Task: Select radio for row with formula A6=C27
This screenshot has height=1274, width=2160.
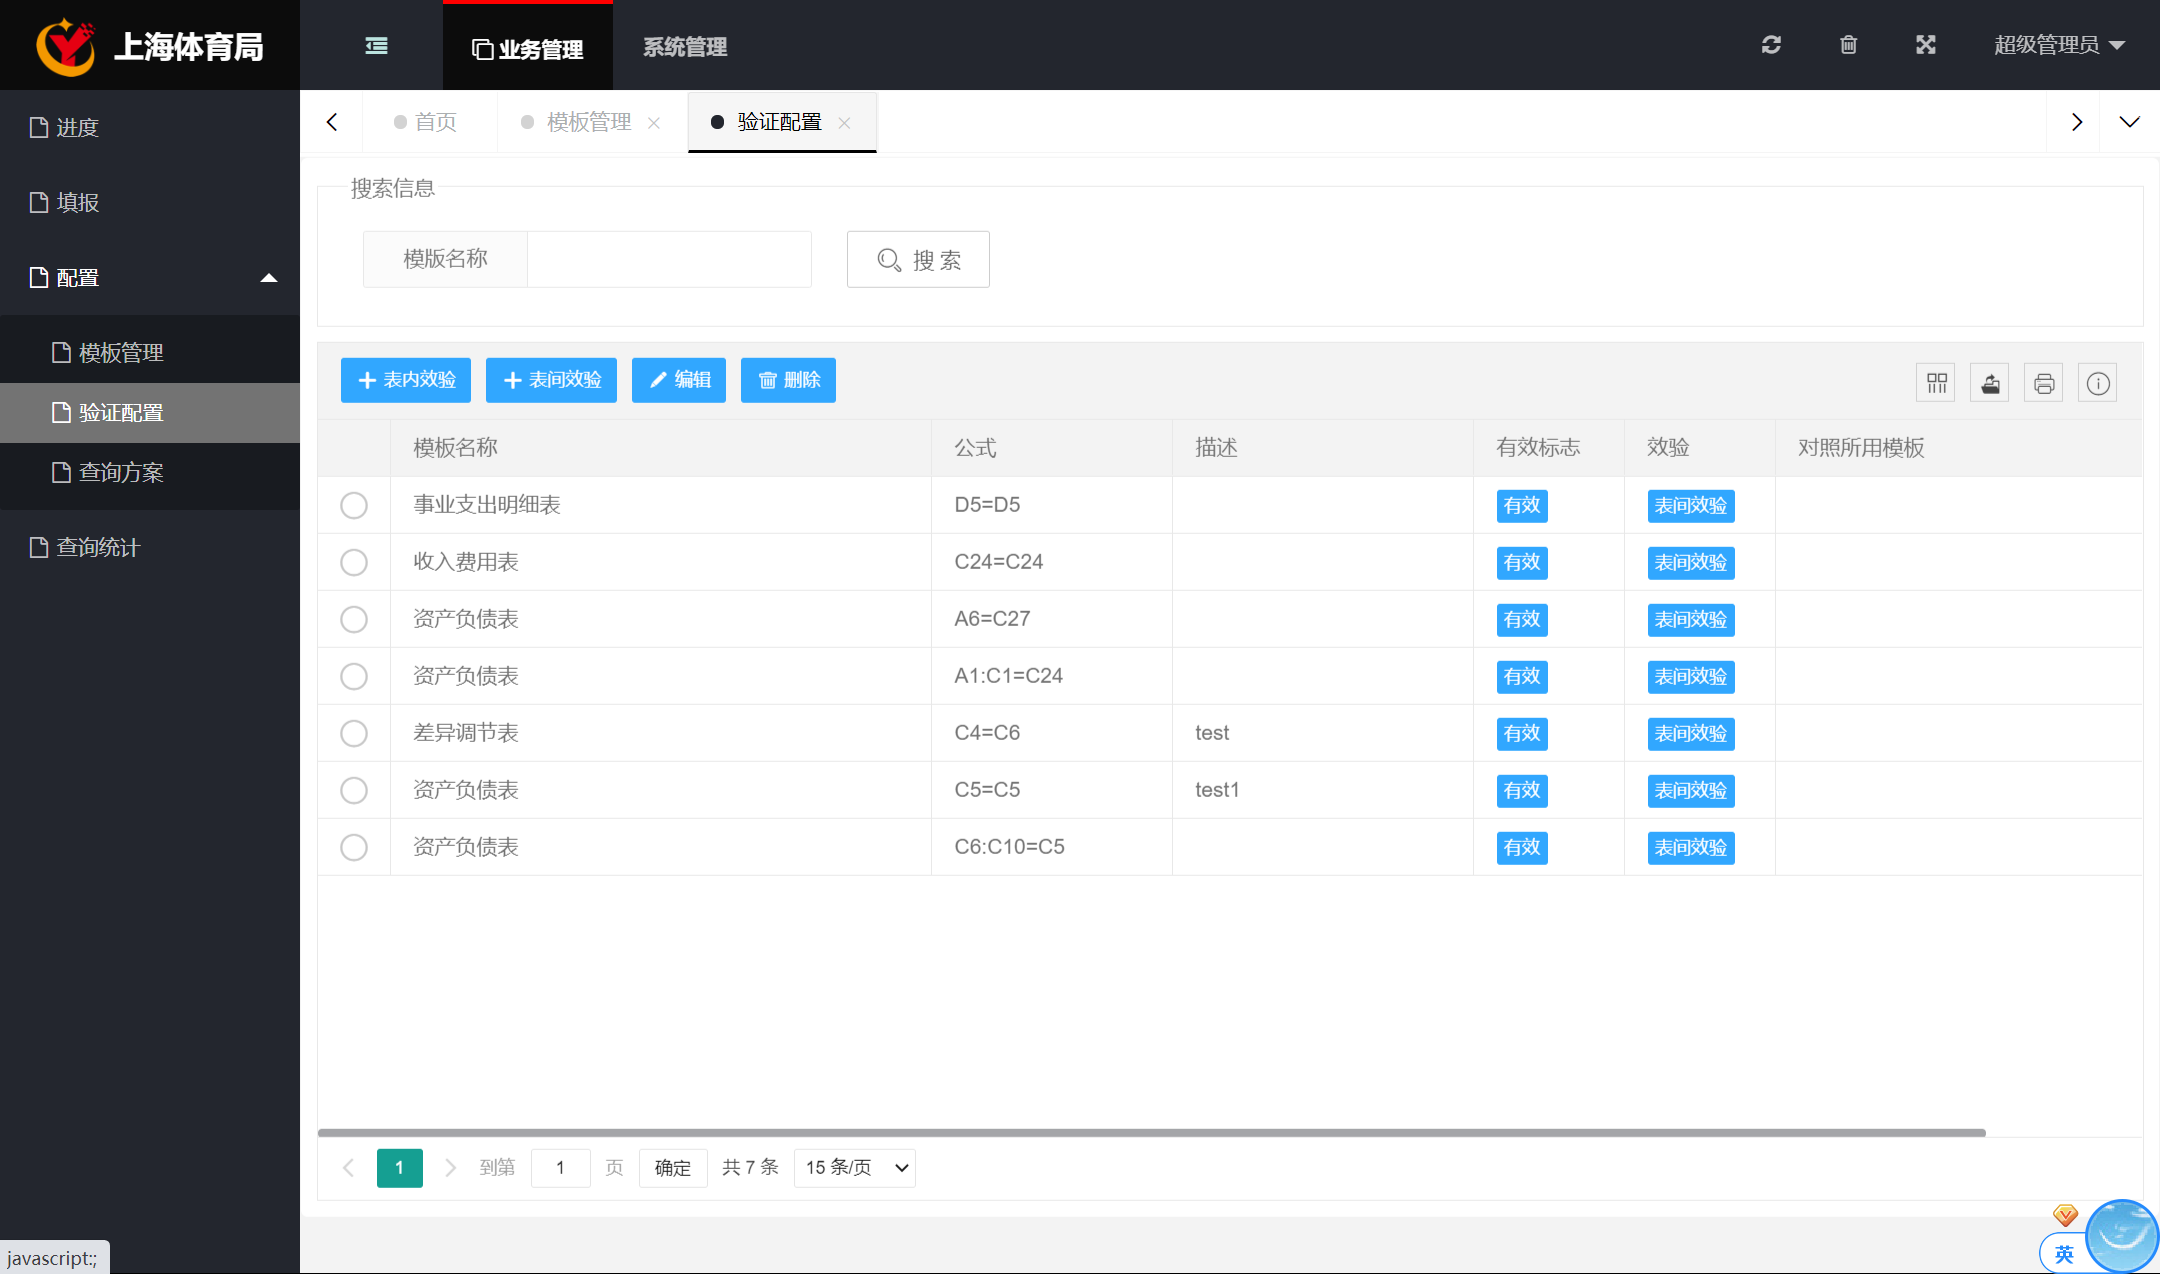Action: click(354, 619)
